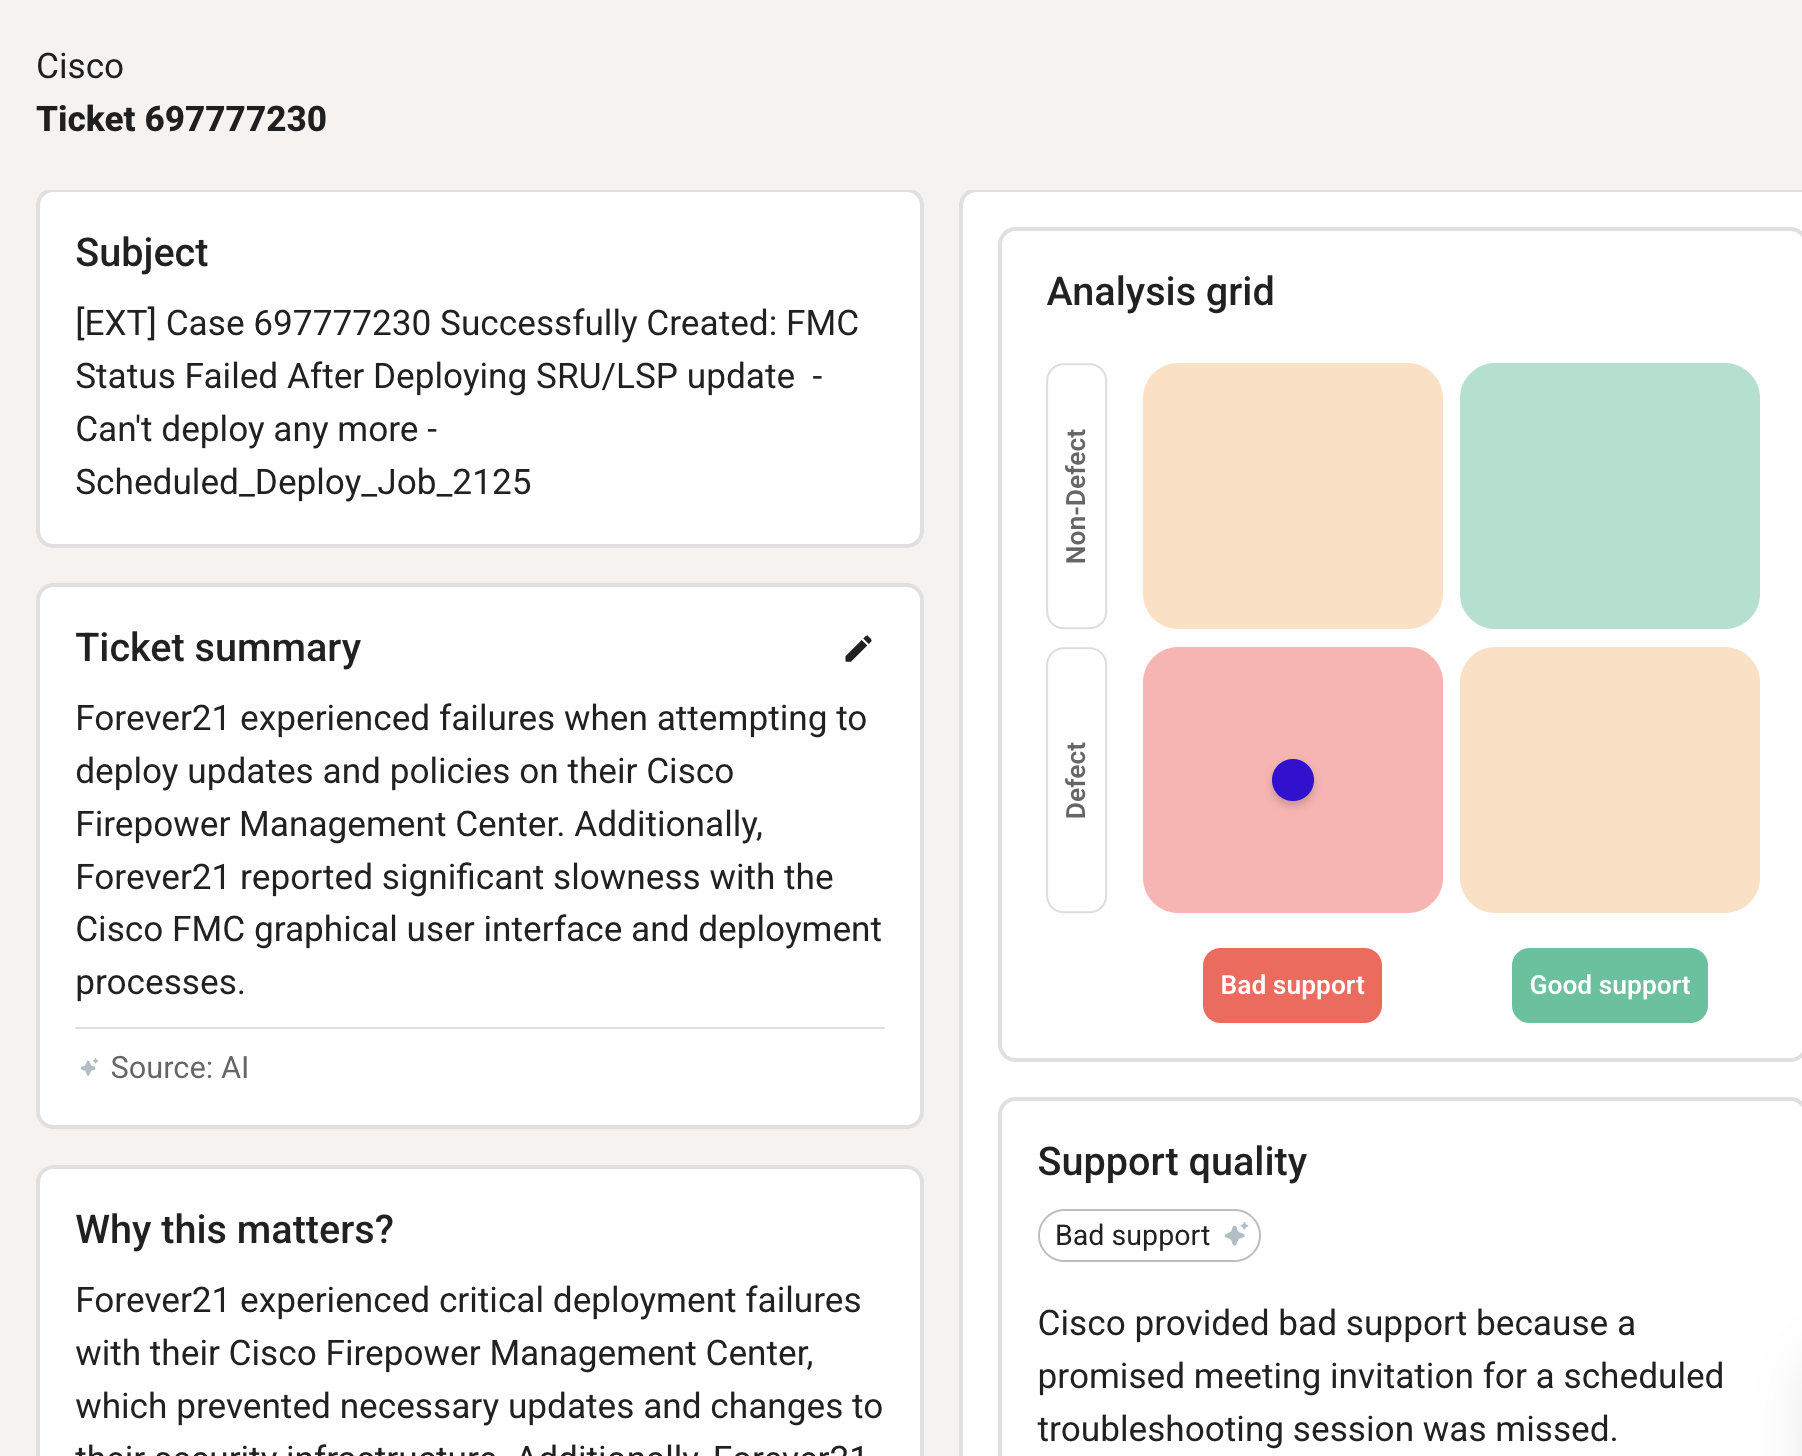Click the Why this matters? heading
Viewport: 1802px width, 1456px height.
[234, 1229]
